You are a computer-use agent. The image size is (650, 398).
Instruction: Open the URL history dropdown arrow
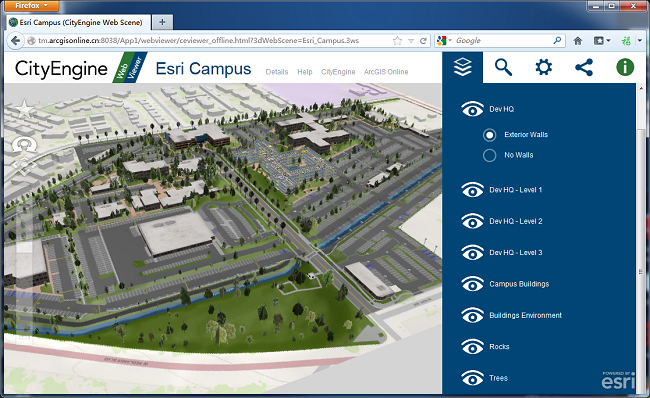411,41
